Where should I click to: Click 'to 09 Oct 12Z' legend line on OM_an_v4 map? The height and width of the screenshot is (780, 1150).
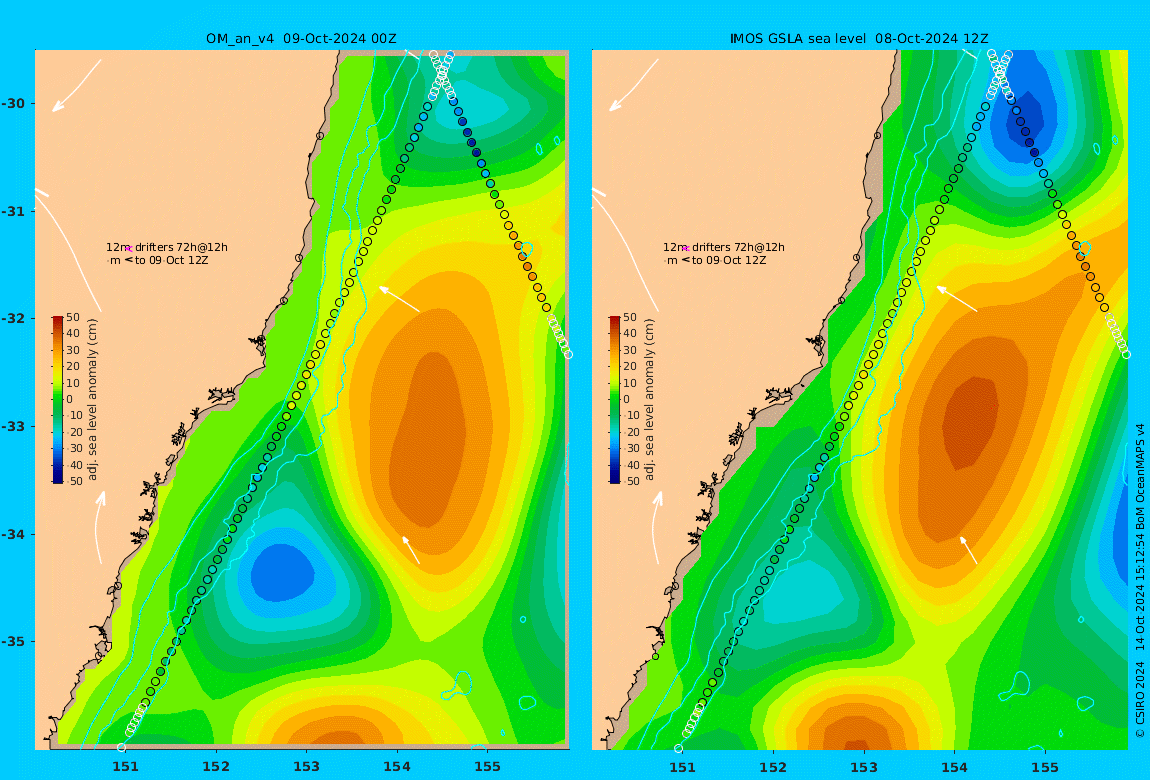click(x=172, y=260)
